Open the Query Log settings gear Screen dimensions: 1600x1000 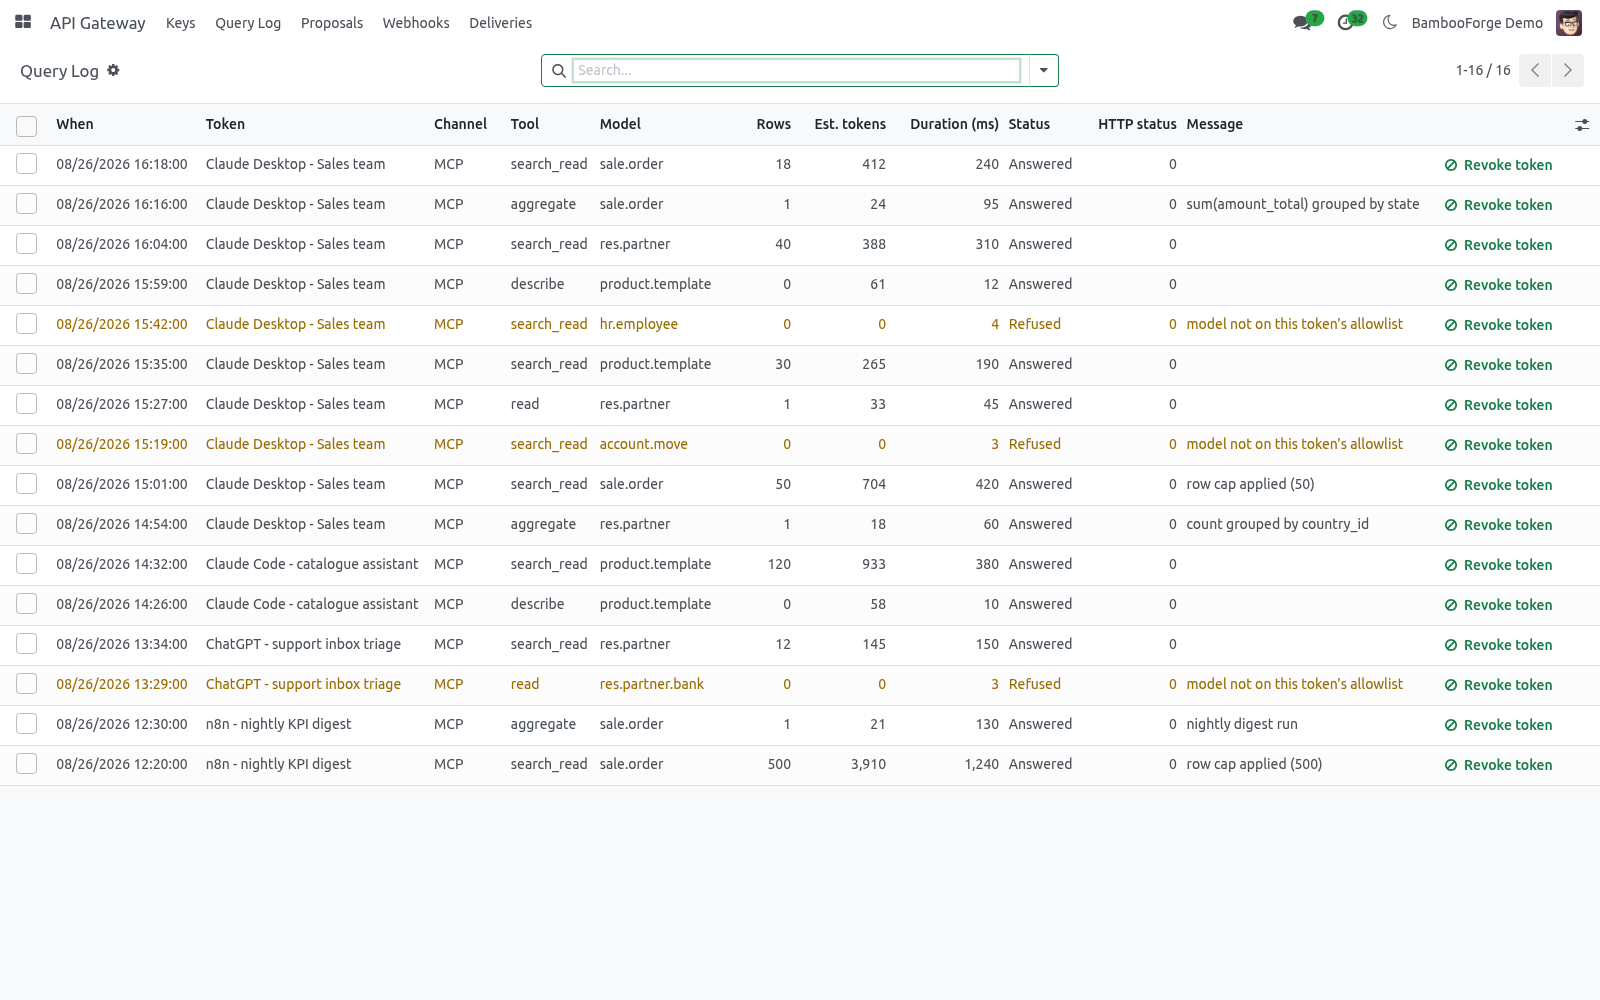coord(113,70)
